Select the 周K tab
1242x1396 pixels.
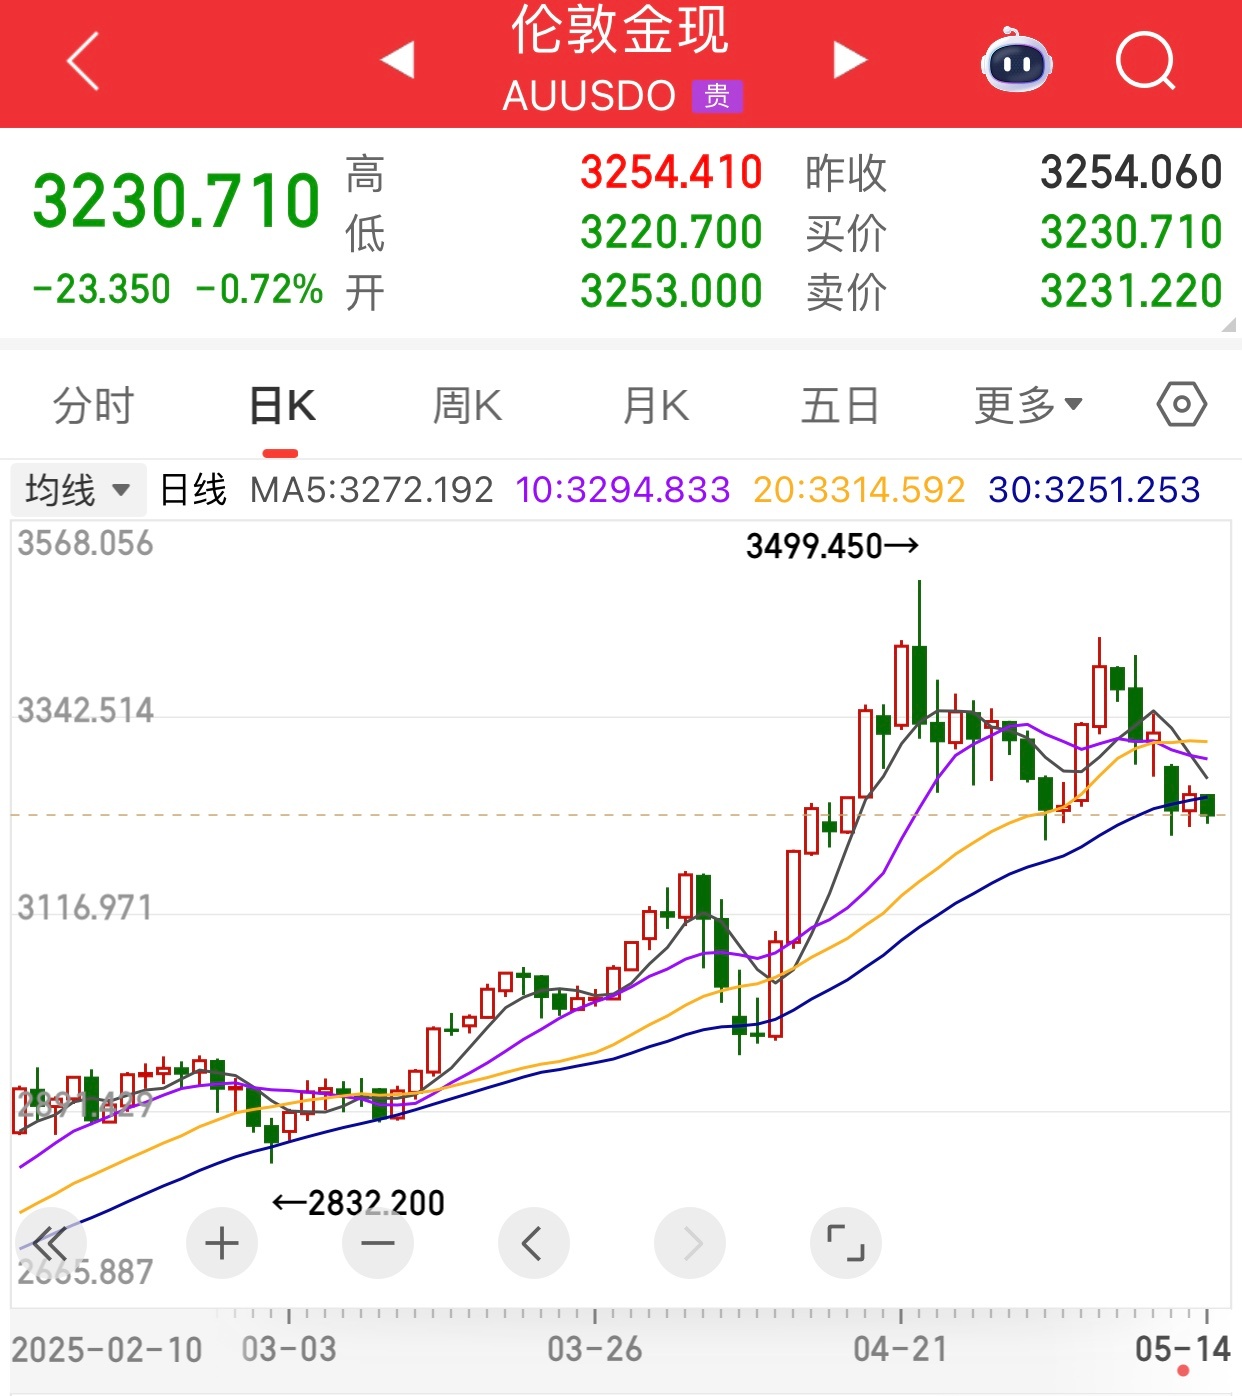467,406
